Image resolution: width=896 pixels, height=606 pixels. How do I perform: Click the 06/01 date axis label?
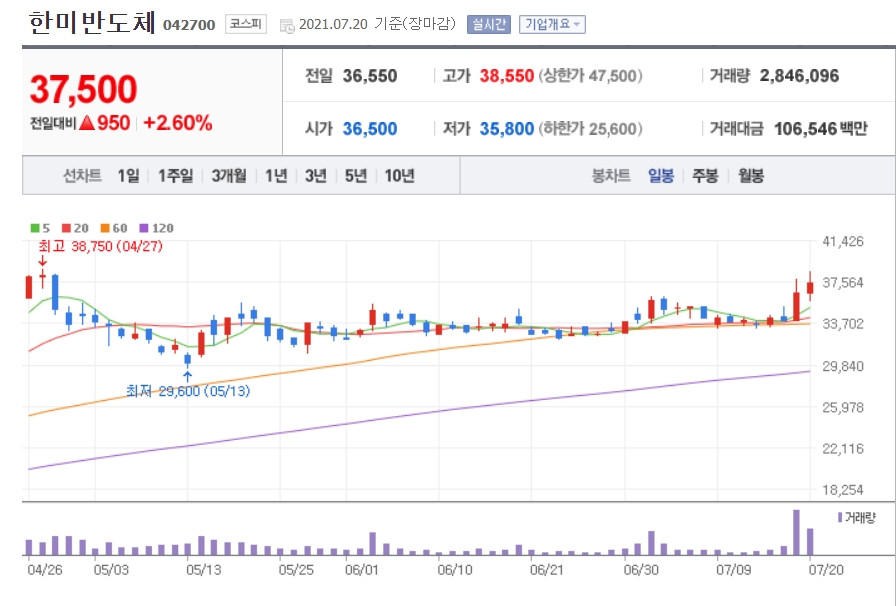[x=362, y=570]
